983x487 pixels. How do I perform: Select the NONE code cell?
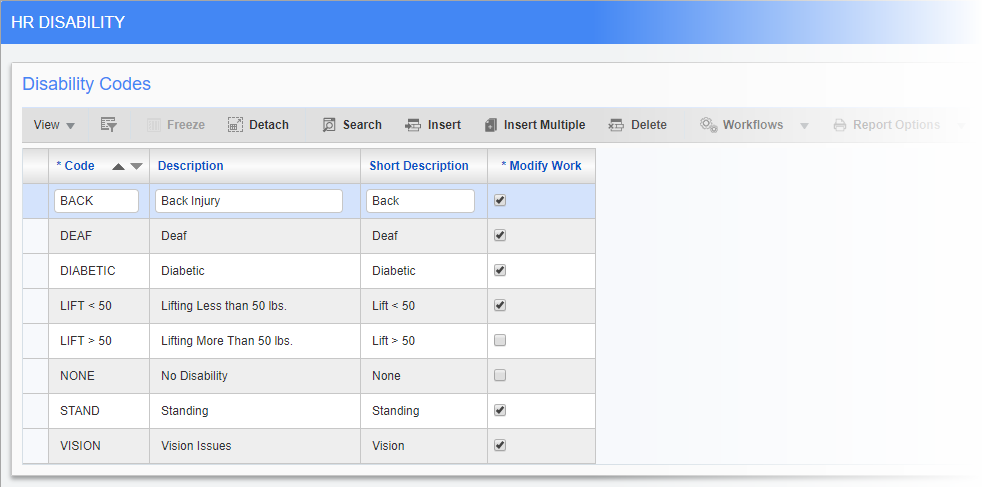pos(98,376)
